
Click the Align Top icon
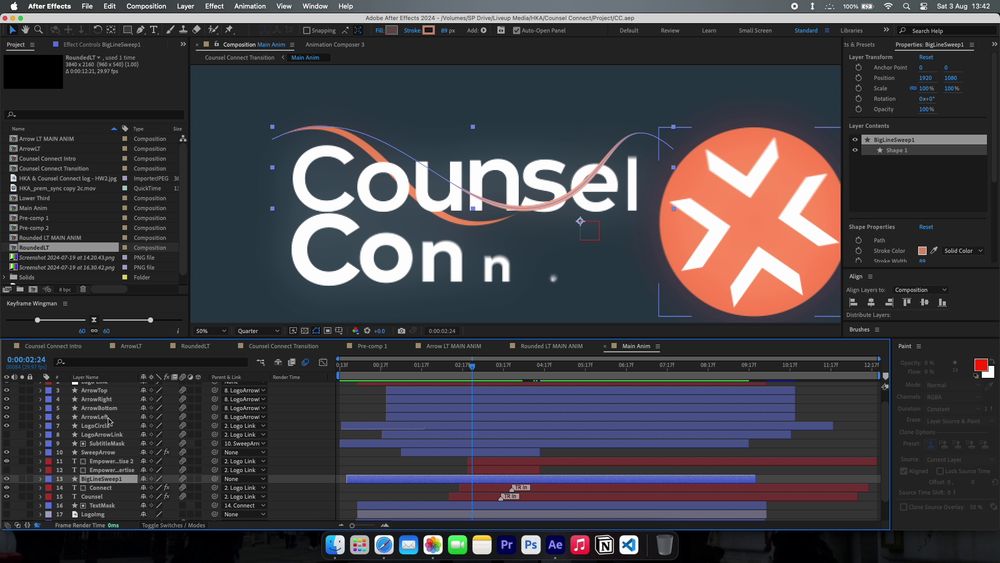click(x=907, y=303)
